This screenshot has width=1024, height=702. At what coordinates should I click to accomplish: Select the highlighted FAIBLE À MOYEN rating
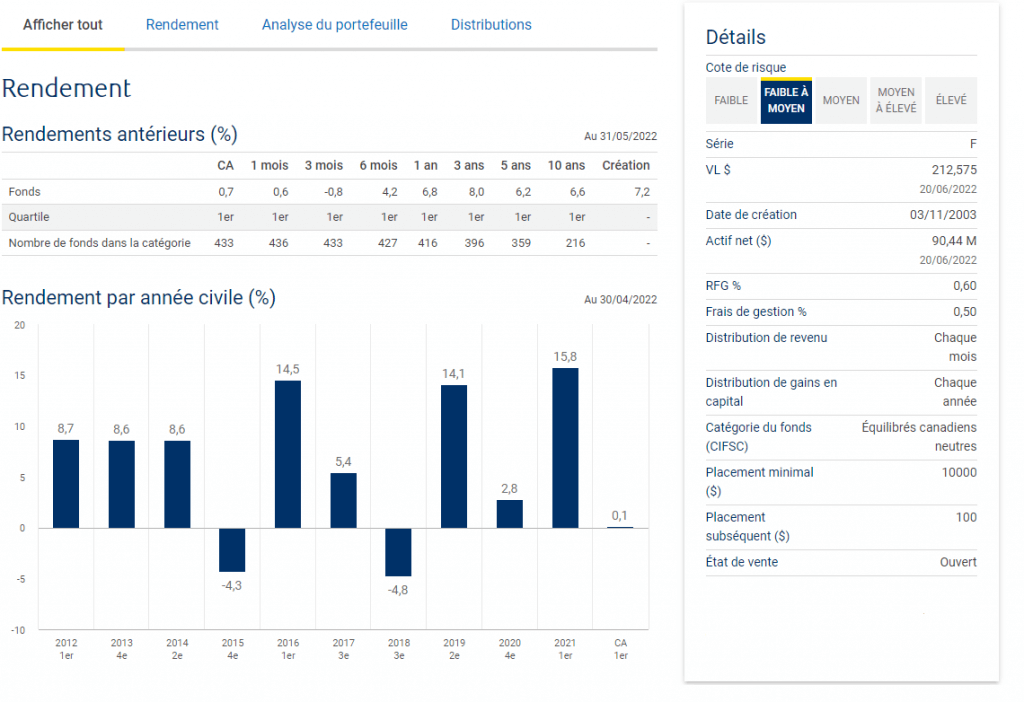tap(786, 101)
